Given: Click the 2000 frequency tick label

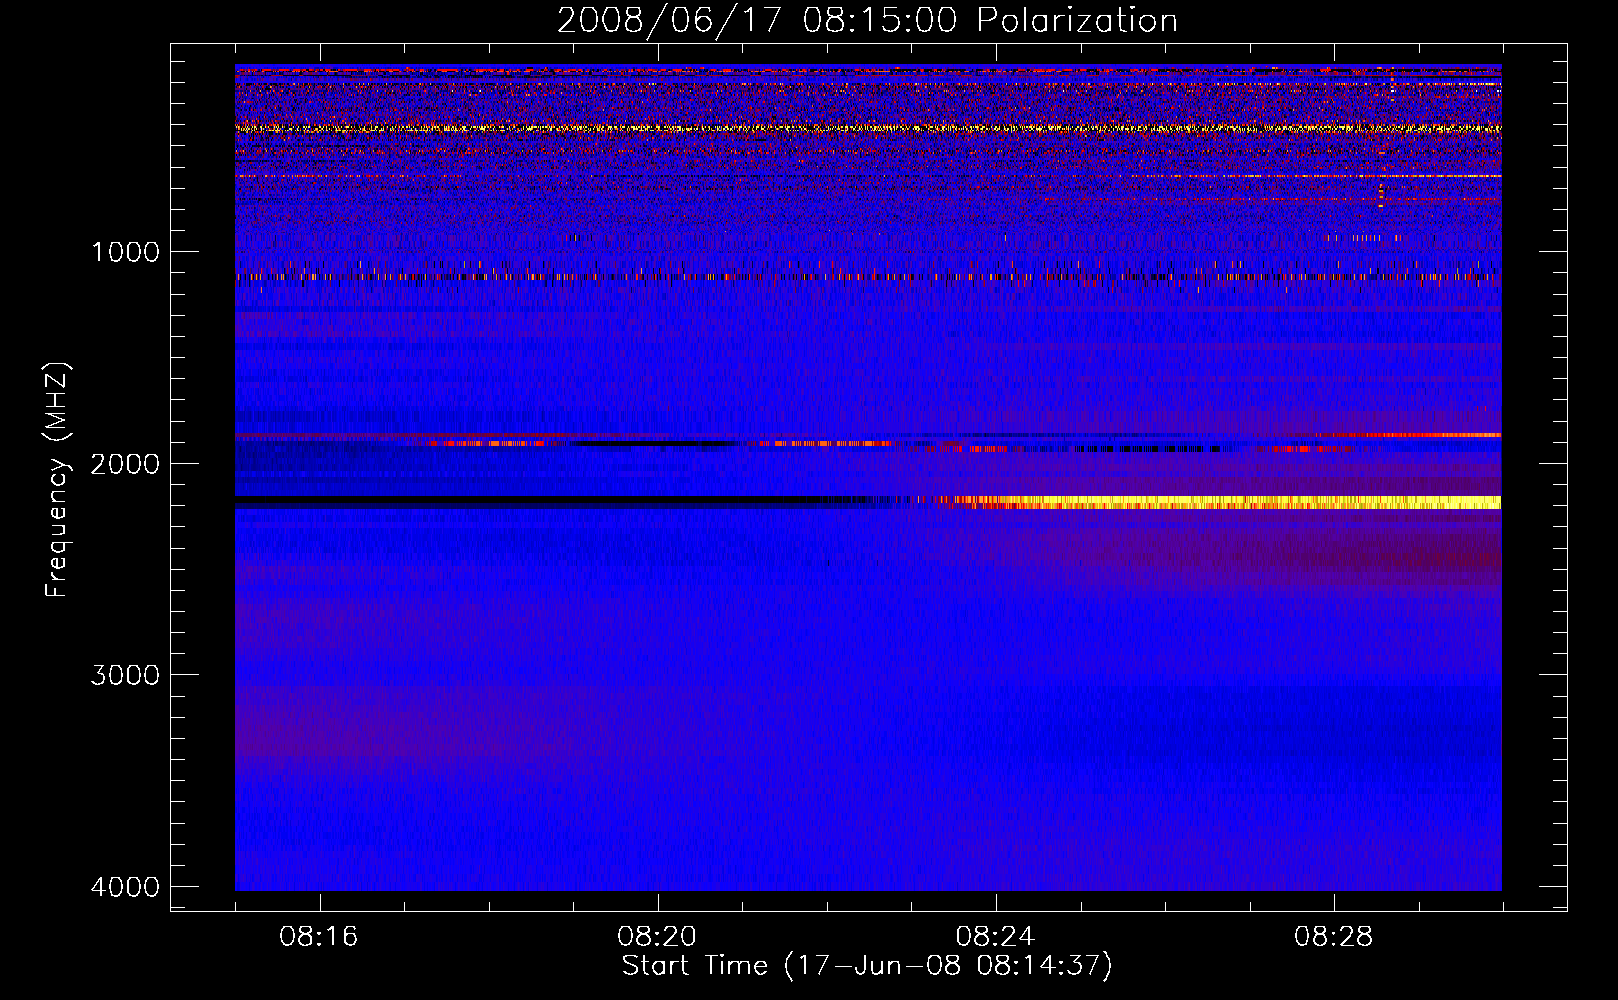Looking at the screenshot, I should coord(125,464).
